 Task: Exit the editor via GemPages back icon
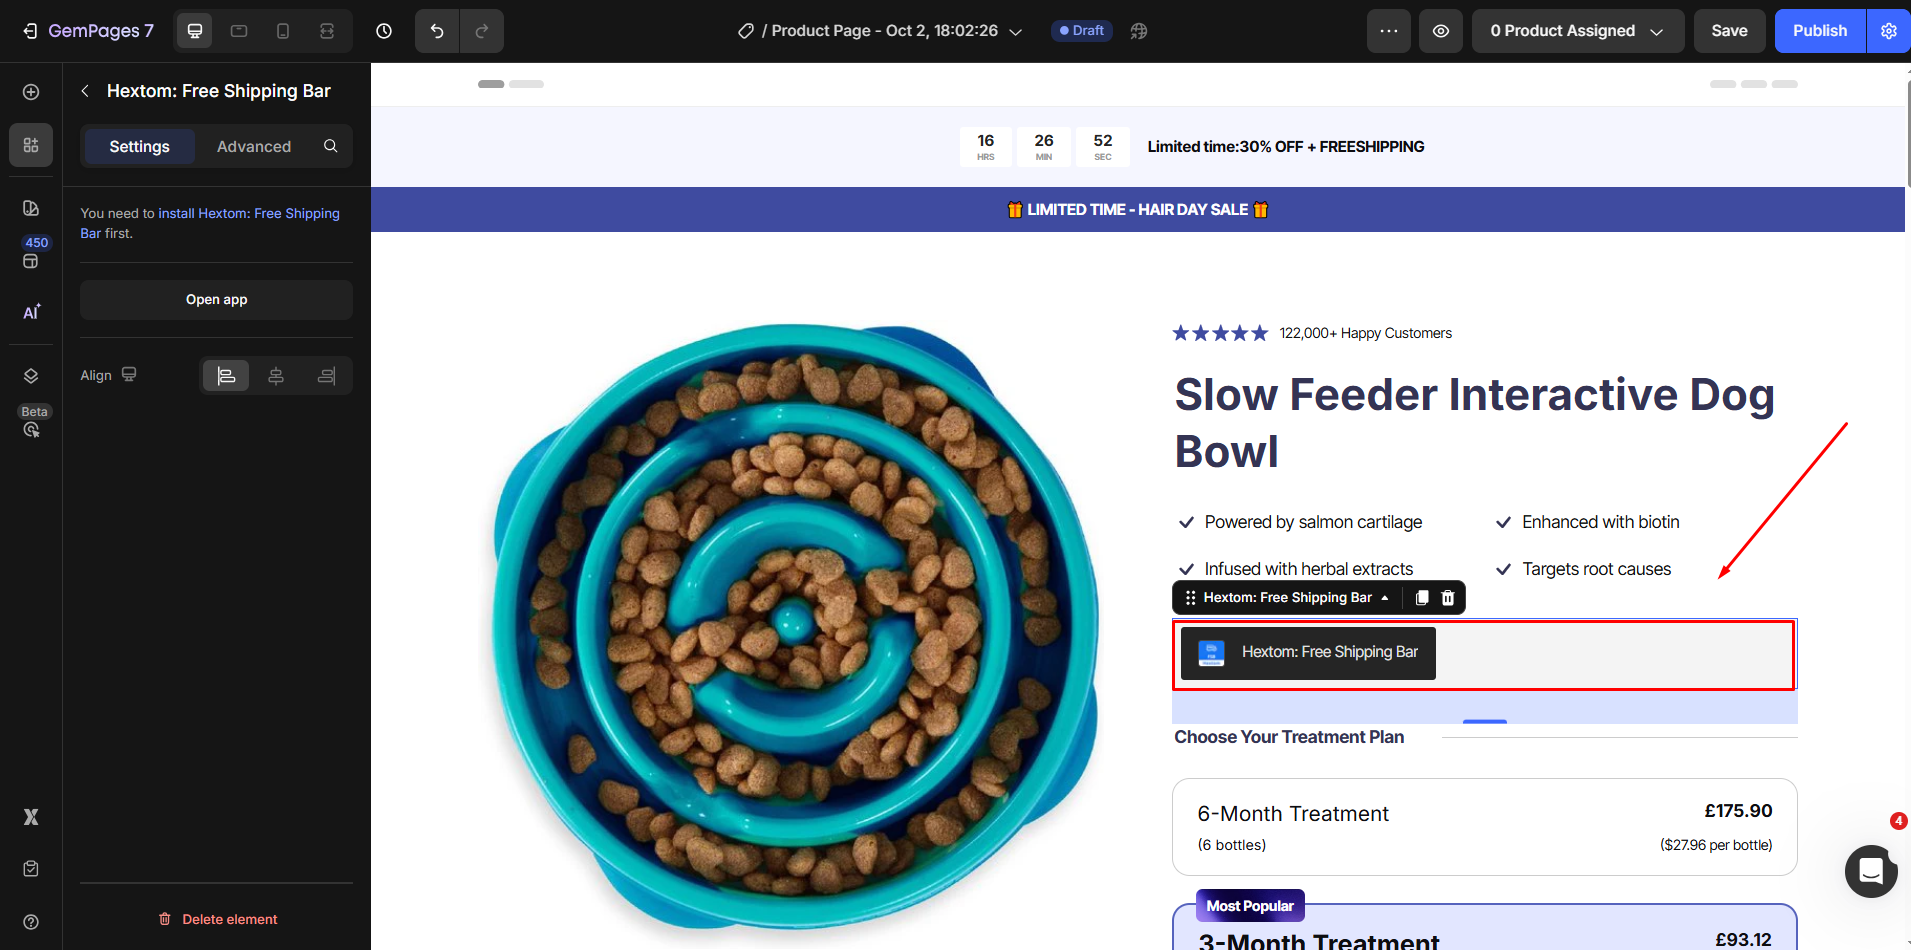[30, 31]
